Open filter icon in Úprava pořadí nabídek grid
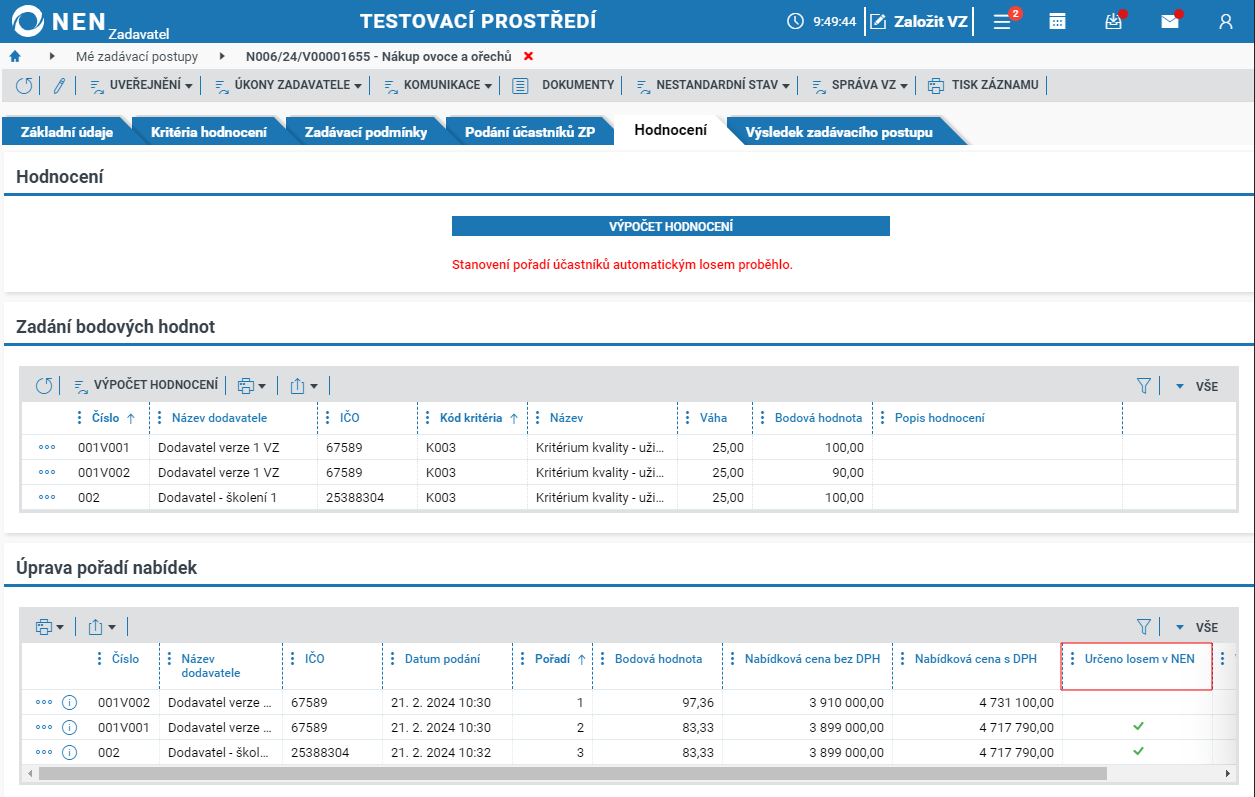Viewport: 1255px width, 797px height. [x=1144, y=627]
